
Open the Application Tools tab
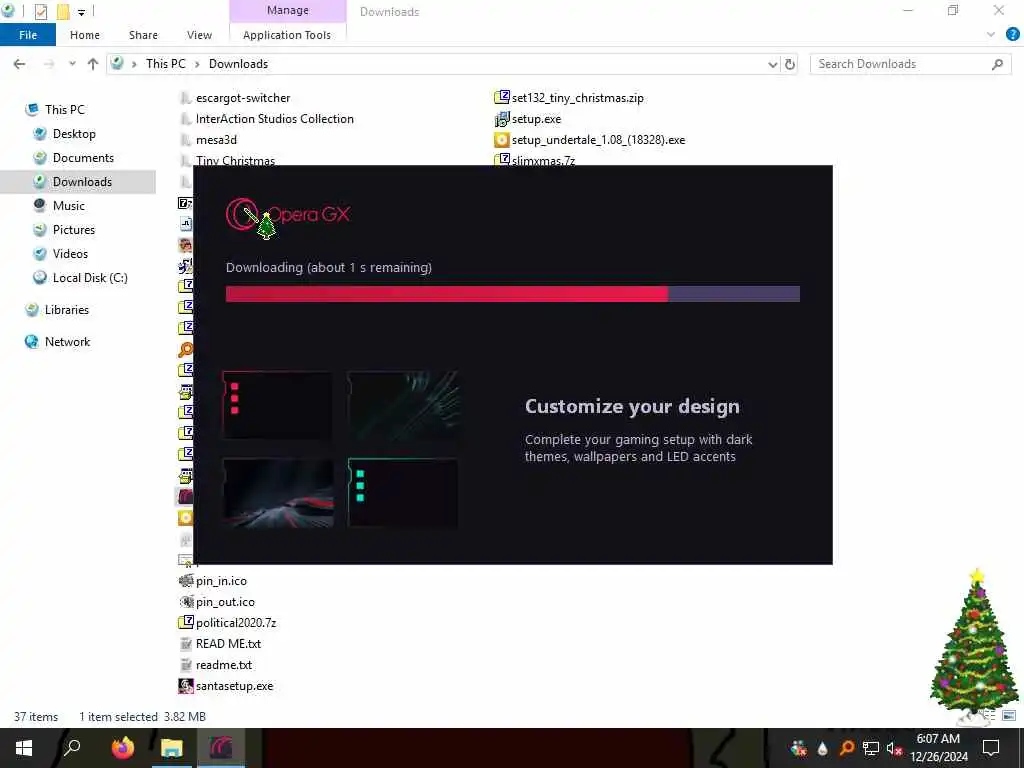tap(287, 35)
